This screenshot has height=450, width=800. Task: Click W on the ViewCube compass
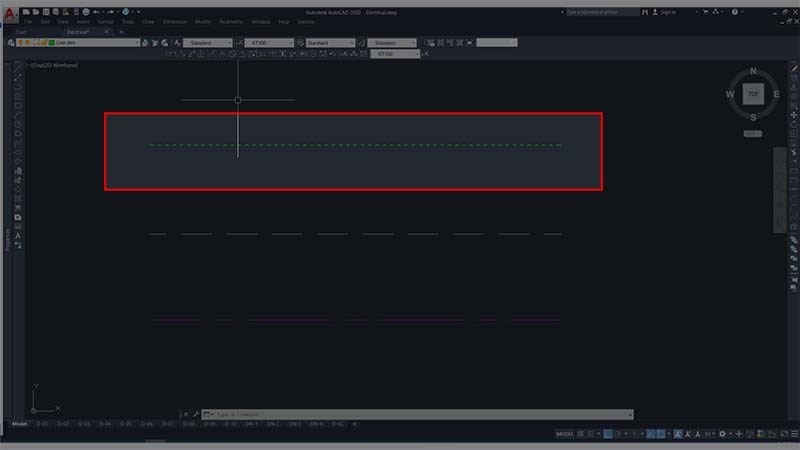(730, 94)
